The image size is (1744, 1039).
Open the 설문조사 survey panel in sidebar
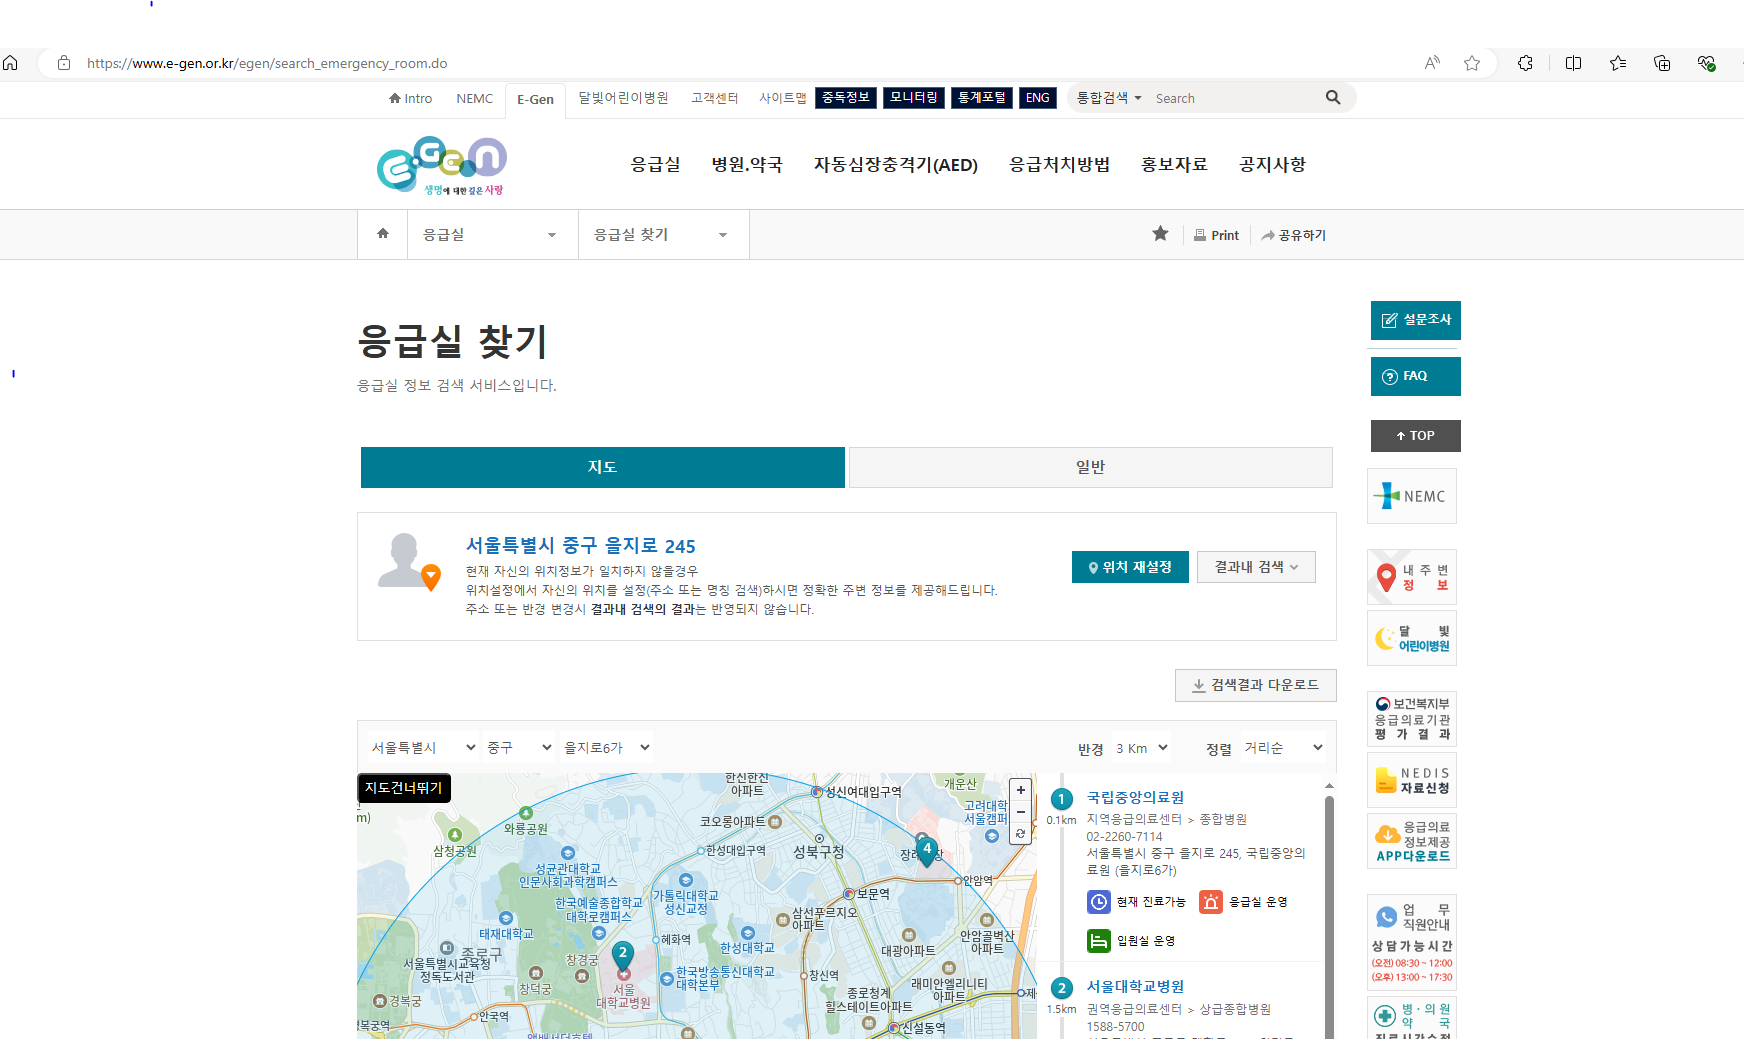pos(1415,320)
